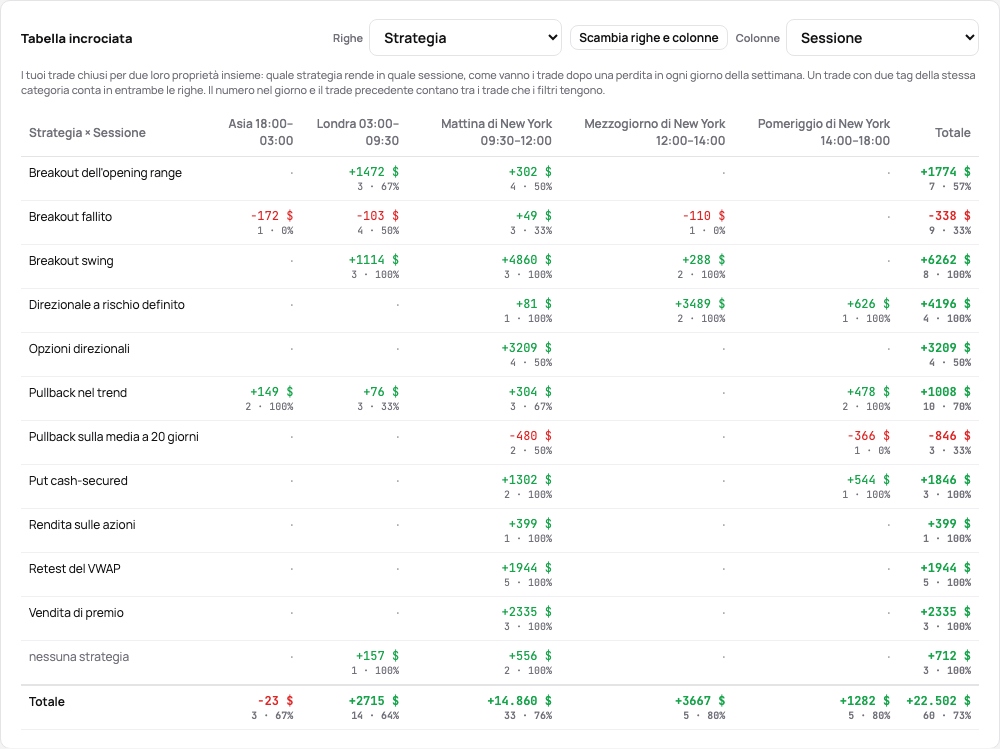Select the Put cash-secured row label
This screenshot has width=1000, height=749.
78,481
